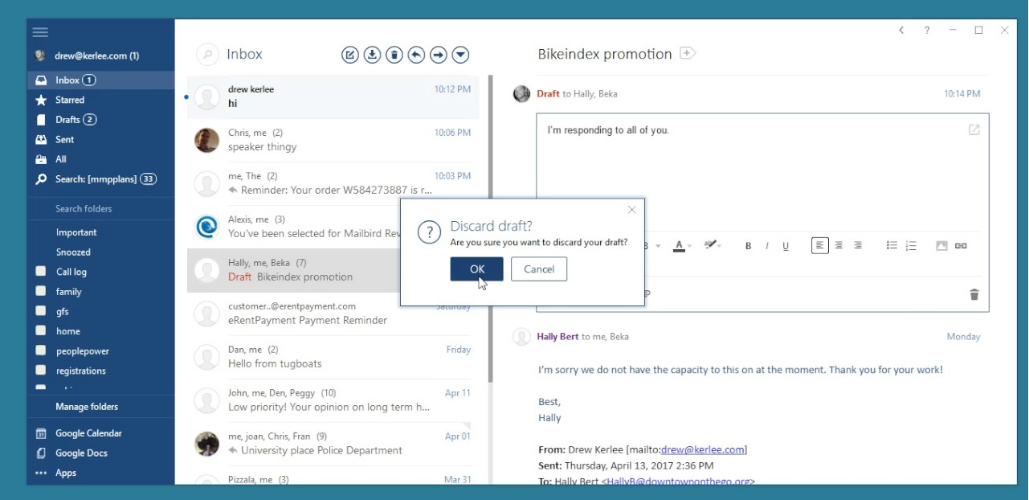Viewport: 1029px width, 500px height.
Task: Cancel the Discard draft dialog
Action: click(539, 269)
